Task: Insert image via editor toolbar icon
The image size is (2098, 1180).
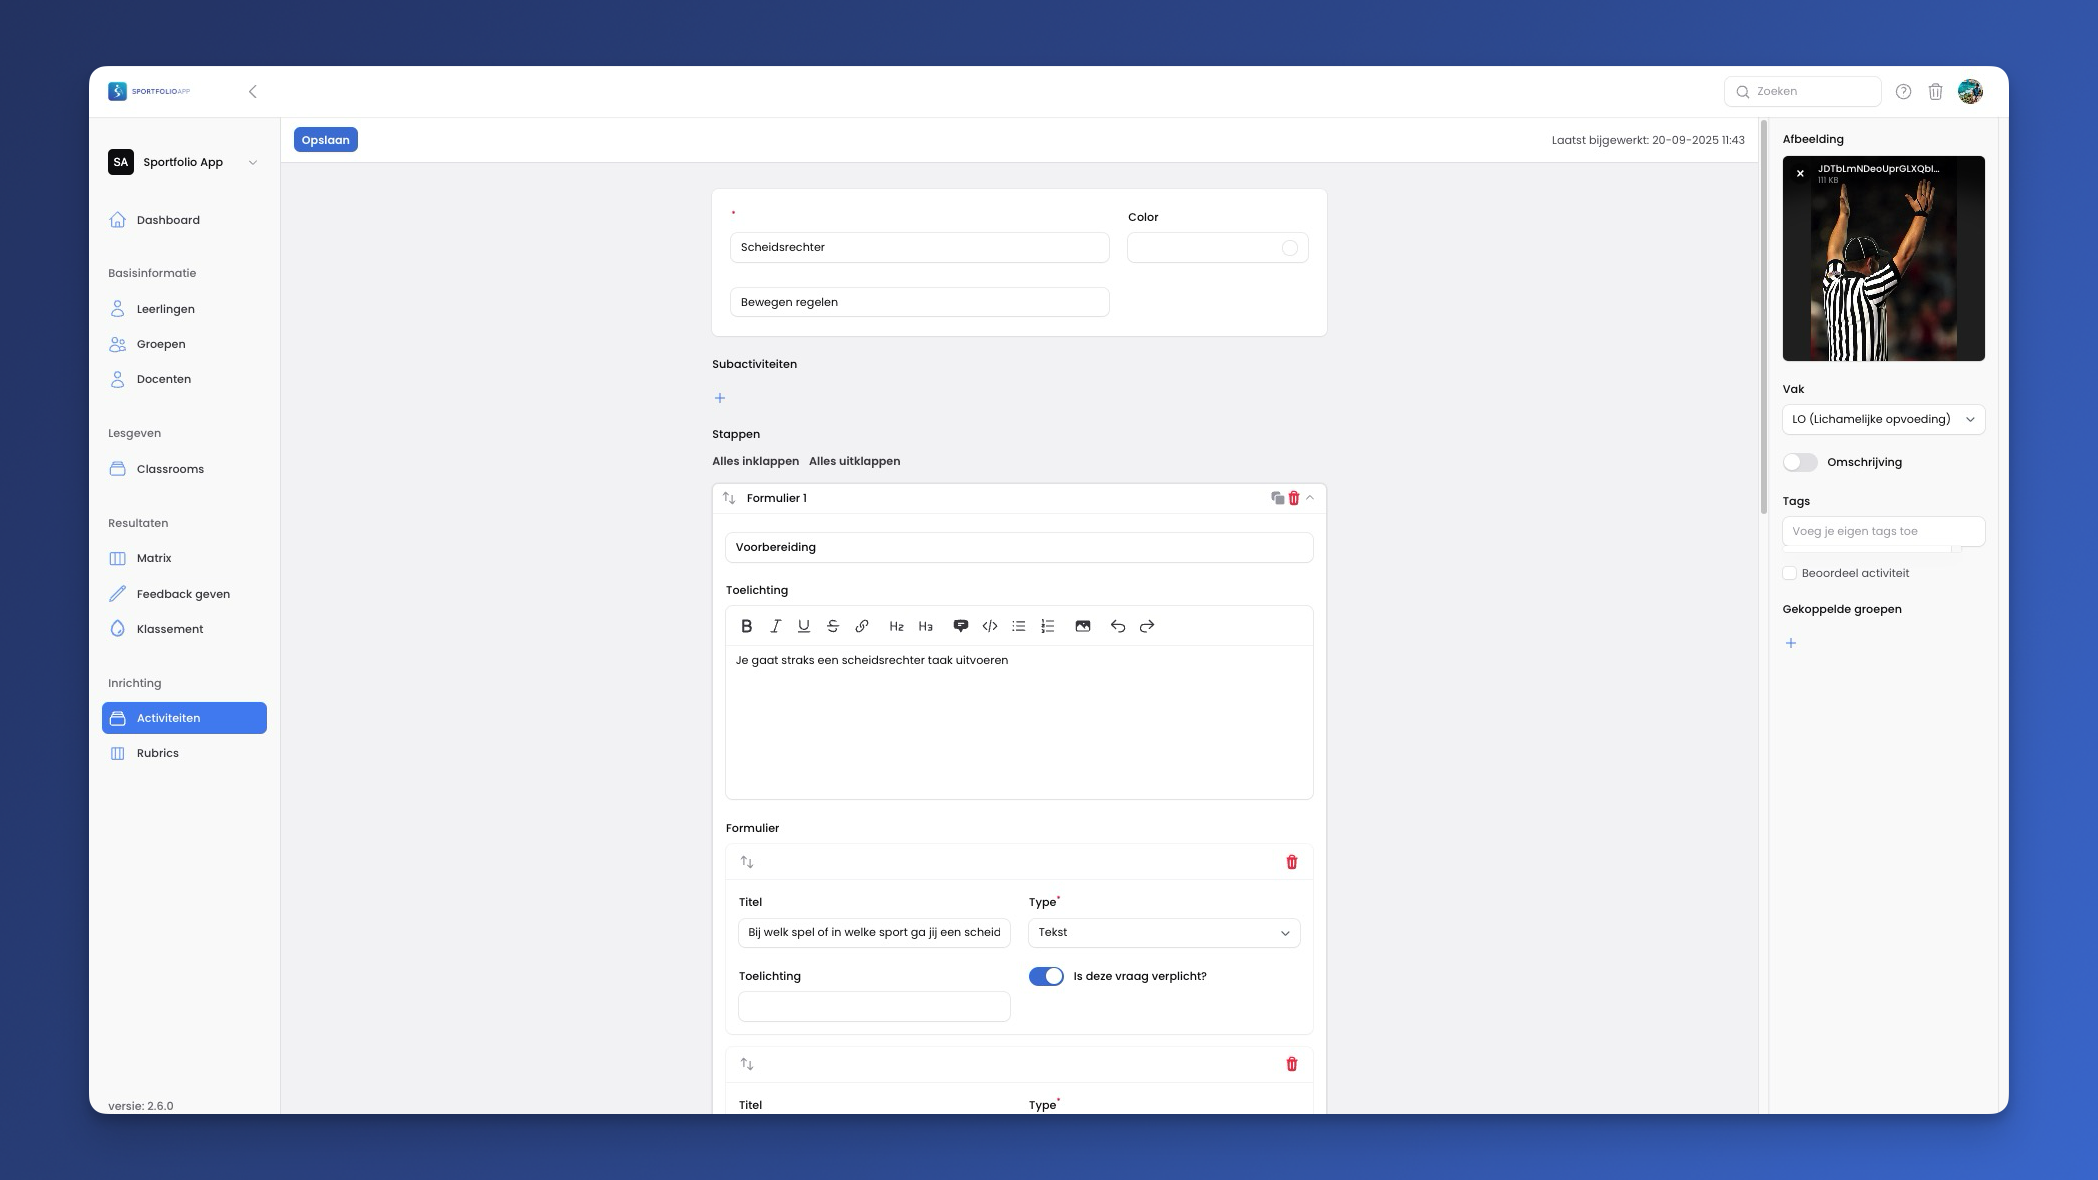Action: click(1082, 626)
